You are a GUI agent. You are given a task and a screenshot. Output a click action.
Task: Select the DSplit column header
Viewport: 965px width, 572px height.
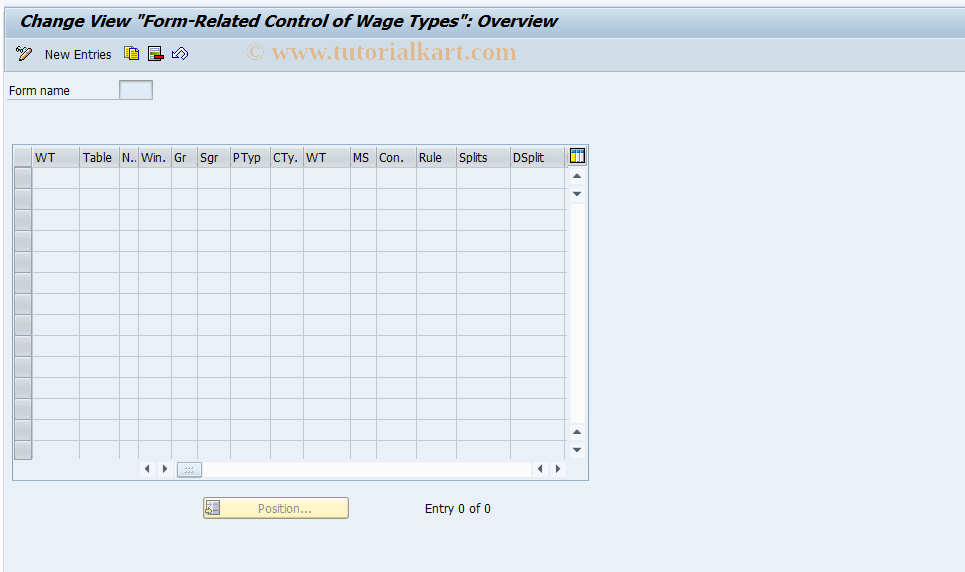click(537, 158)
